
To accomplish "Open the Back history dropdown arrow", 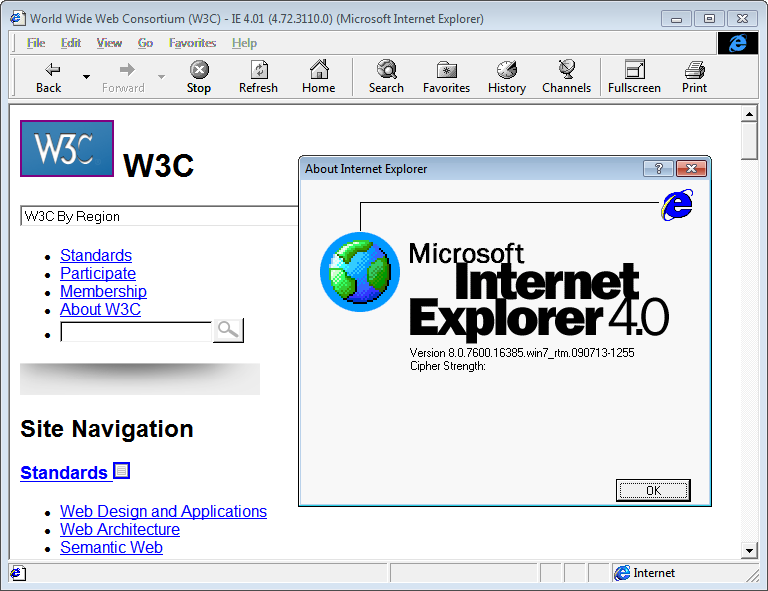I will pos(86,77).
